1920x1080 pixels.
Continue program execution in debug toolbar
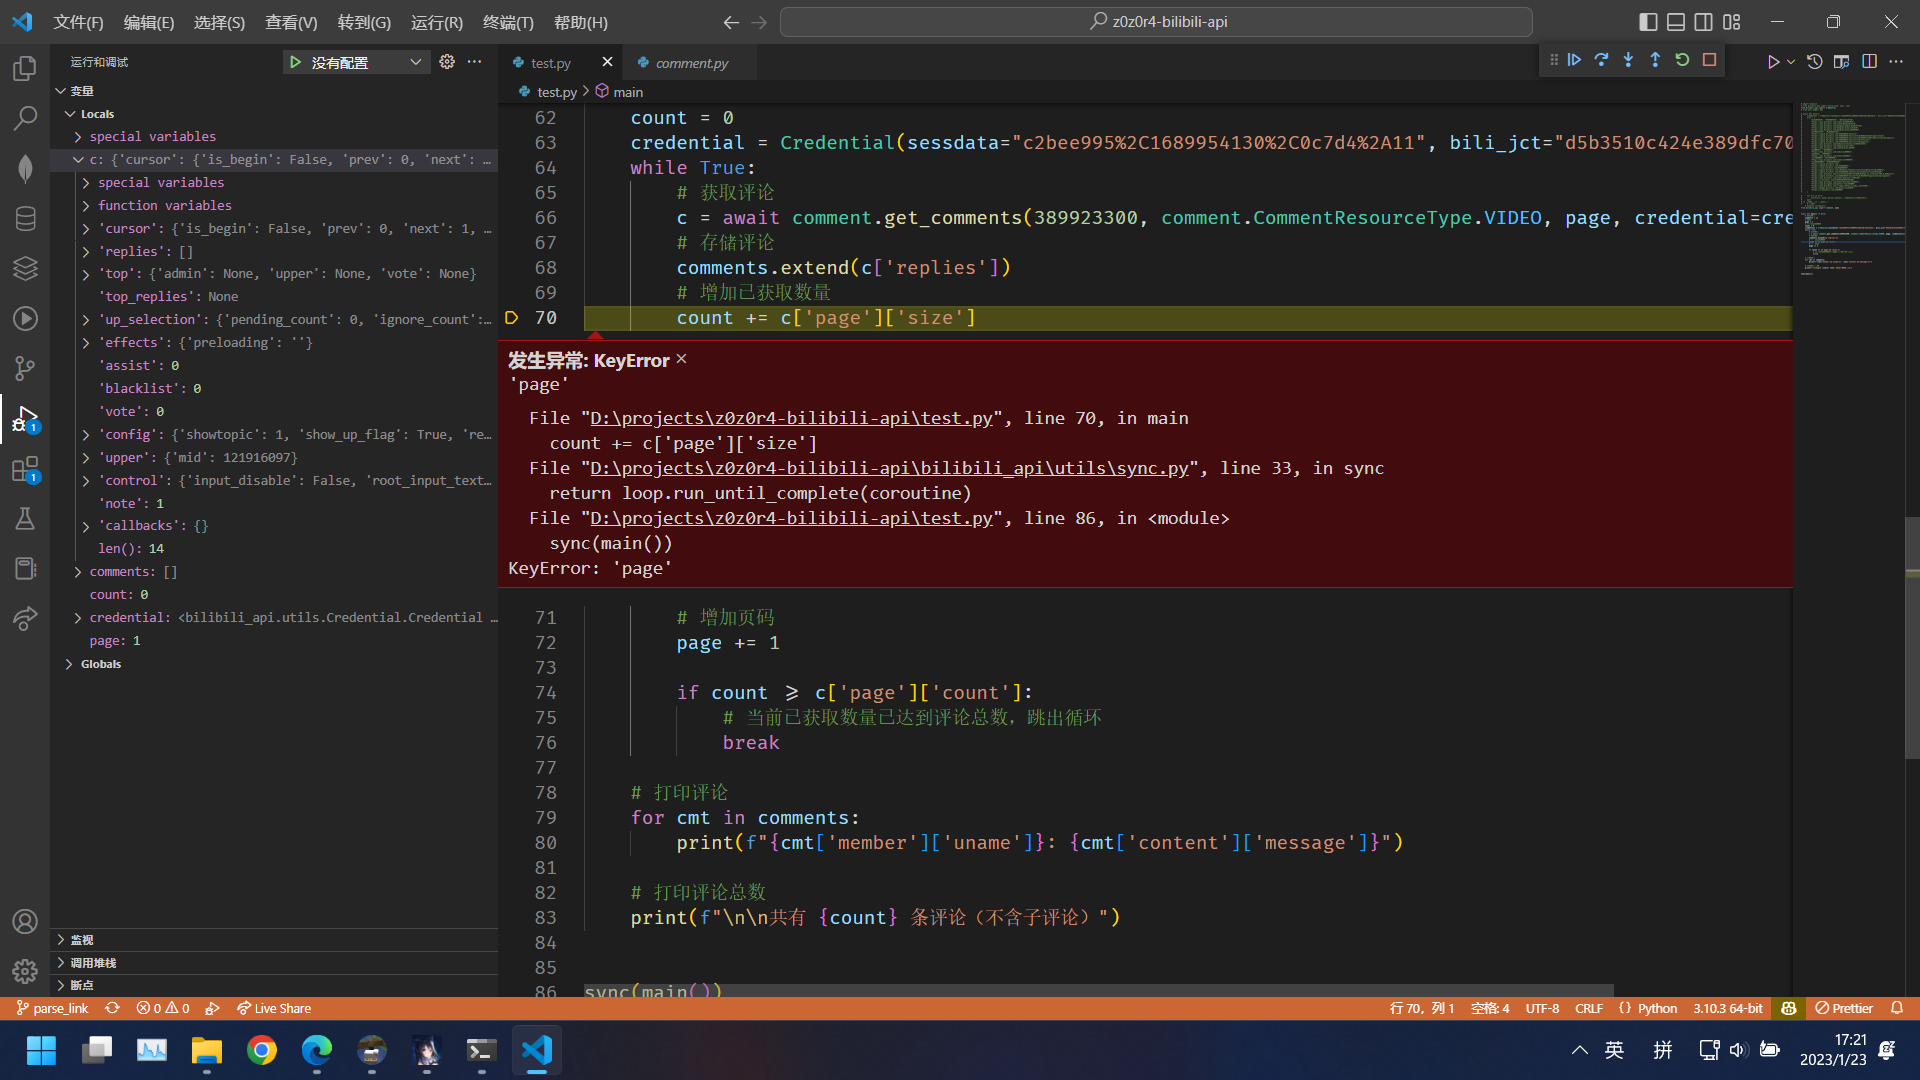coord(1575,60)
